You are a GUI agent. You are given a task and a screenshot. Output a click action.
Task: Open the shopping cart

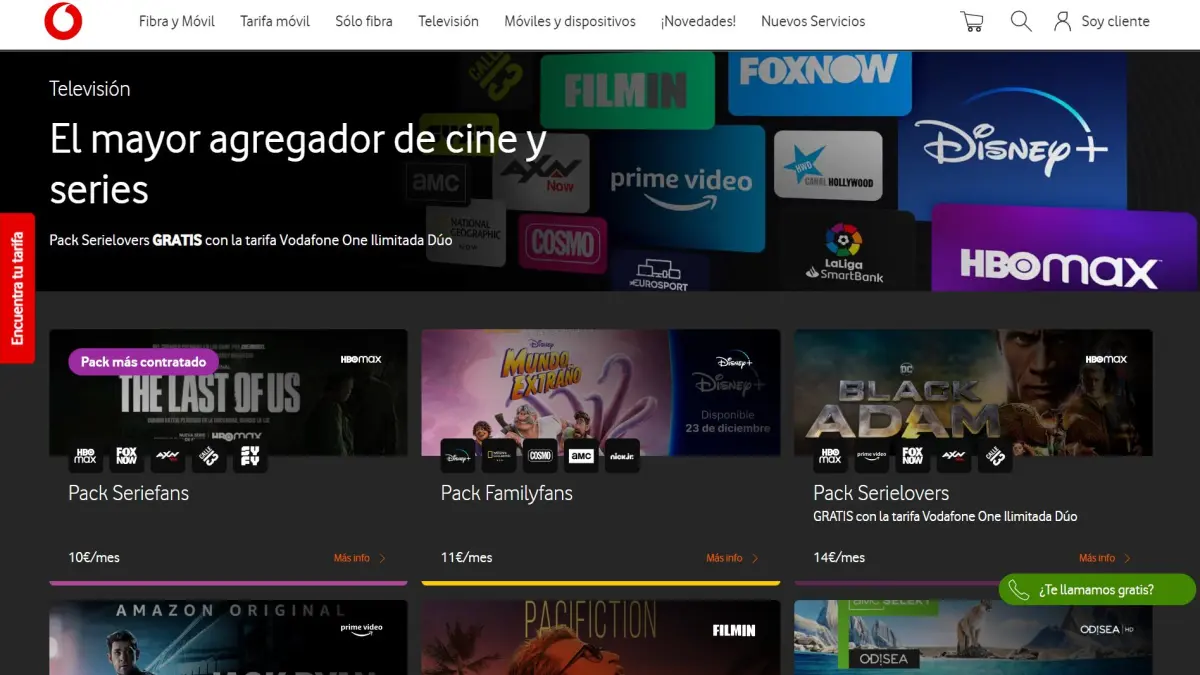971,21
